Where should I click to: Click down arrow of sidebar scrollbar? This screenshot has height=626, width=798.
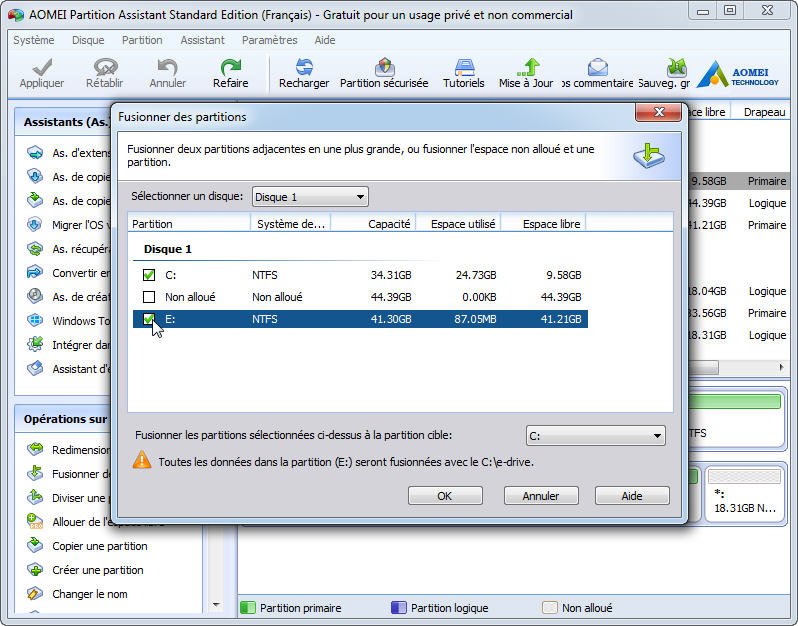[x=216, y=605]
